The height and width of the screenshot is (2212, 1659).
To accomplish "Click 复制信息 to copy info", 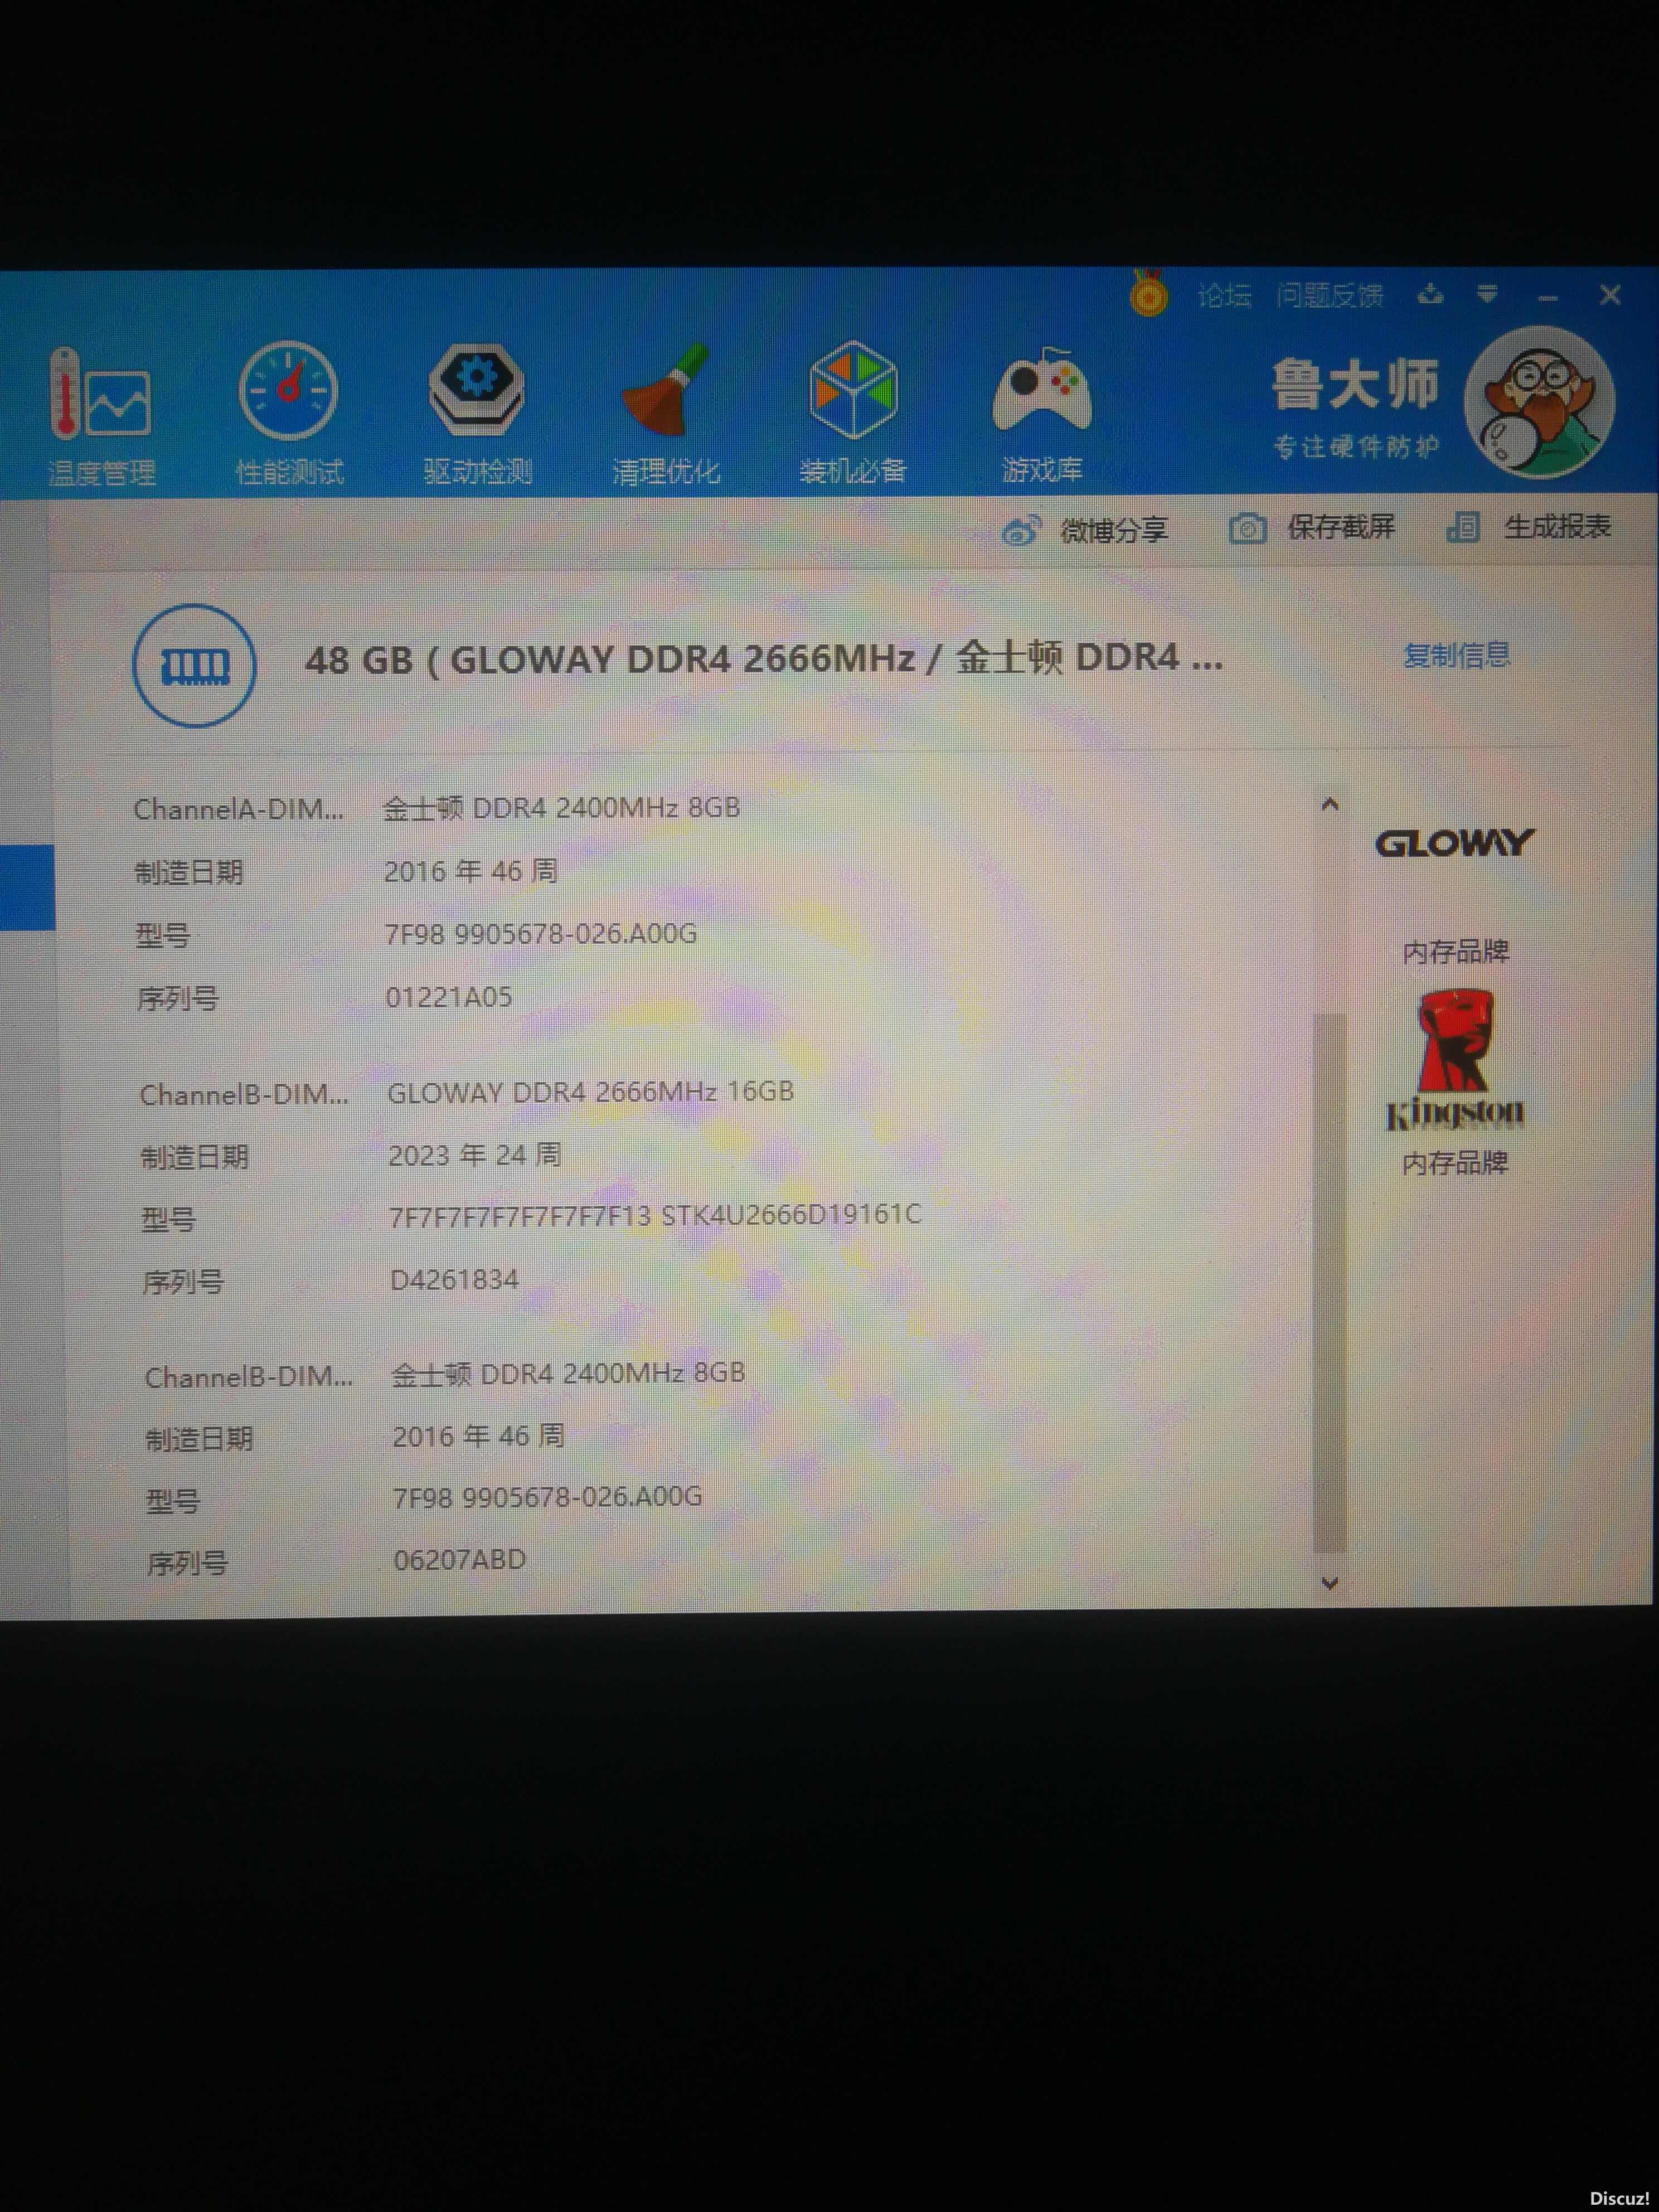I will coord(1456,656).
